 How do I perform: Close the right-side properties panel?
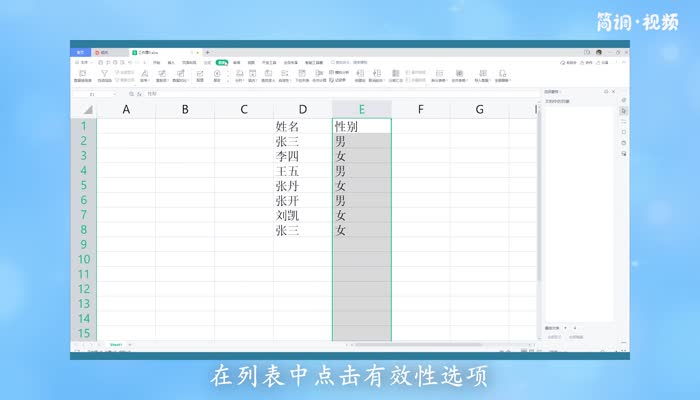(x=613, y=92)
